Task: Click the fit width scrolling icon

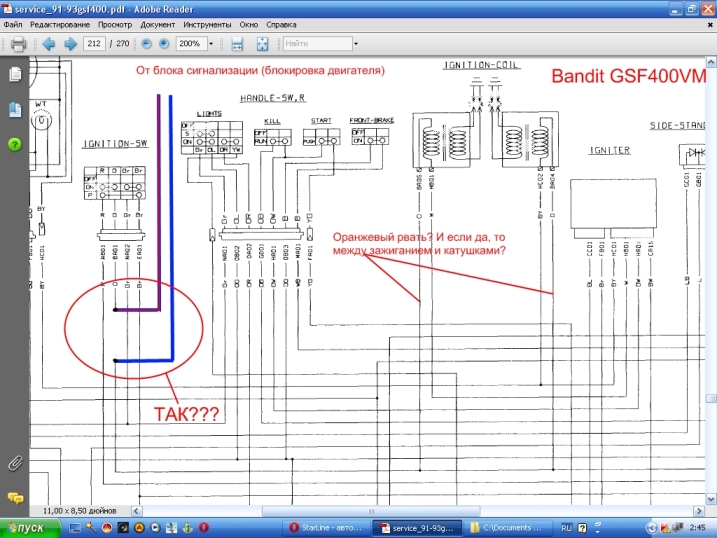Action: [238, 44]
